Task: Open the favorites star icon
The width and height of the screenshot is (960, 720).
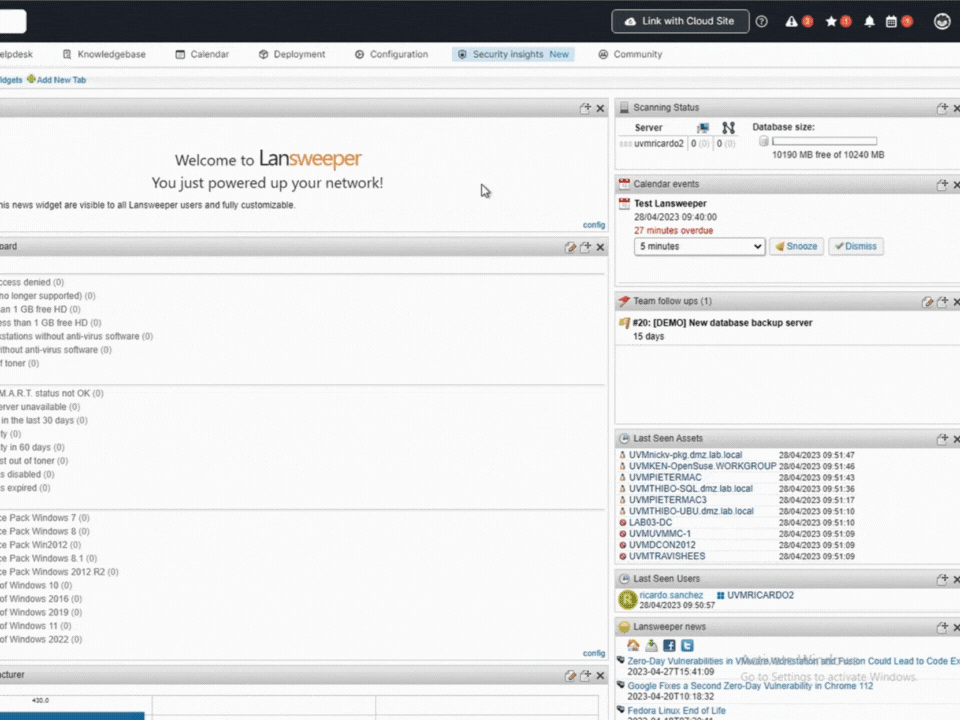Action: [831, 21]
